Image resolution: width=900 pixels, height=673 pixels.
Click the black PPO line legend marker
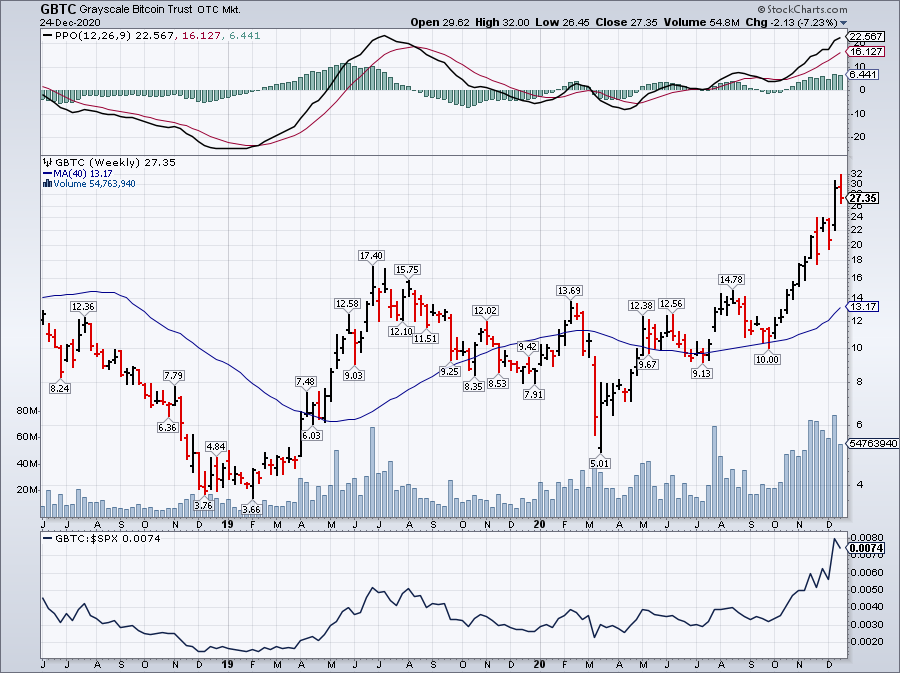point(48,36)
